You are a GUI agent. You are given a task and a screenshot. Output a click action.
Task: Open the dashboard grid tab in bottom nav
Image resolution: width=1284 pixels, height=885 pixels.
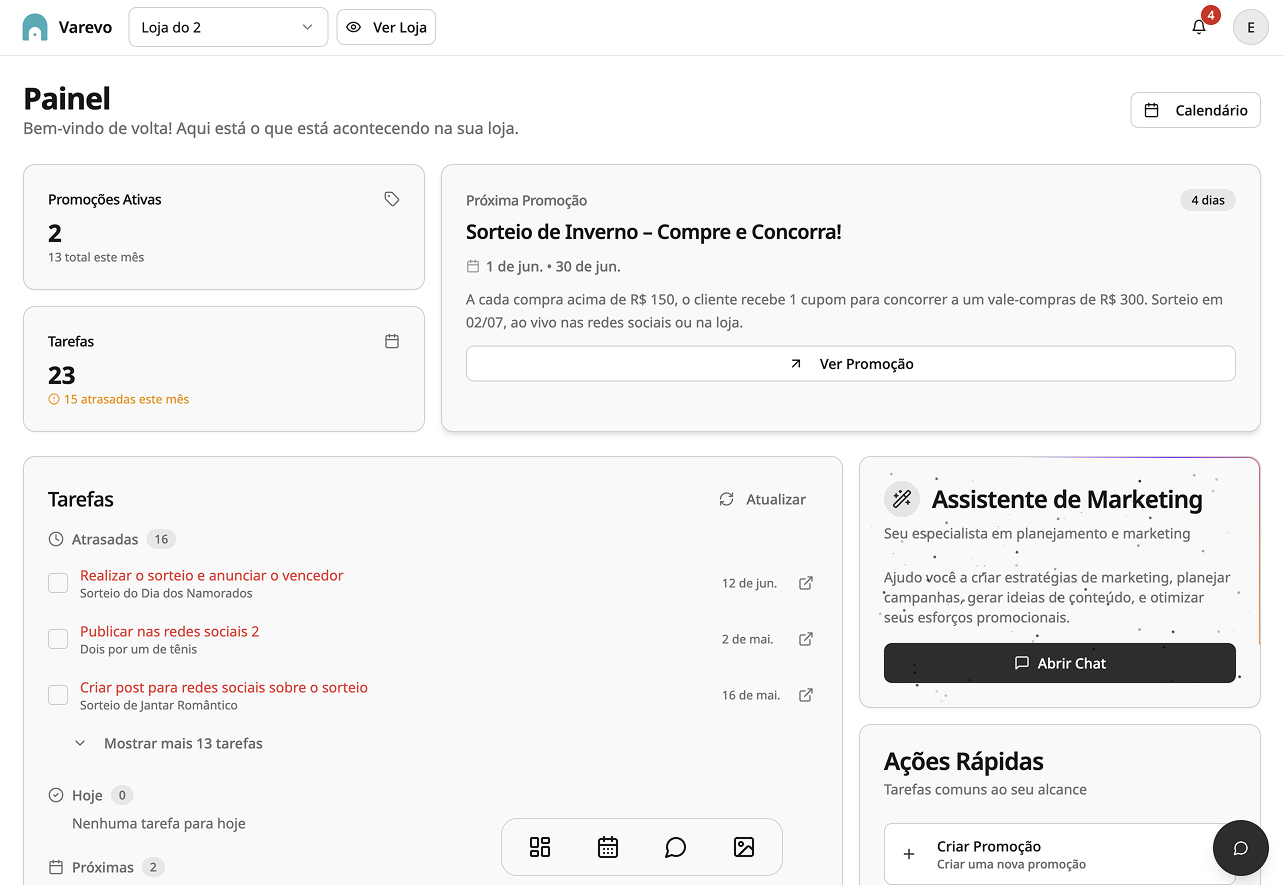pyautogui.click(x=540, y=847)
